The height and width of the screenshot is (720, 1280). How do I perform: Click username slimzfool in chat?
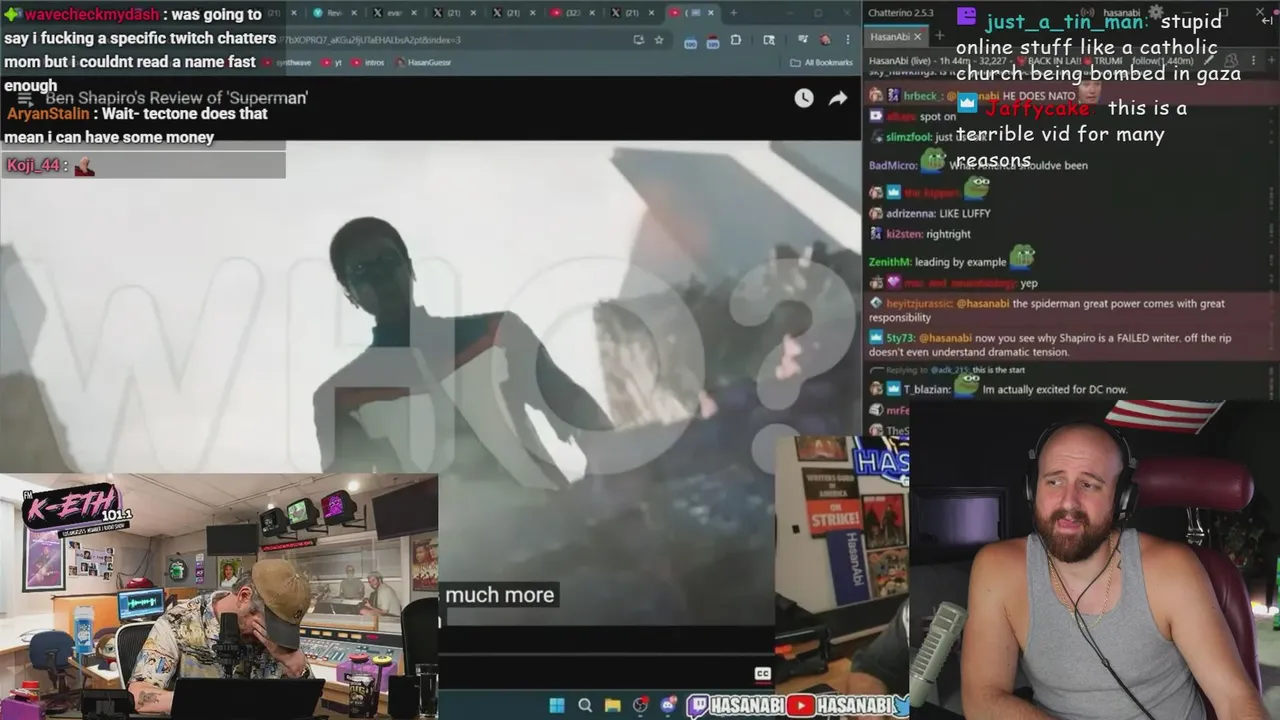tap(908, 137)
